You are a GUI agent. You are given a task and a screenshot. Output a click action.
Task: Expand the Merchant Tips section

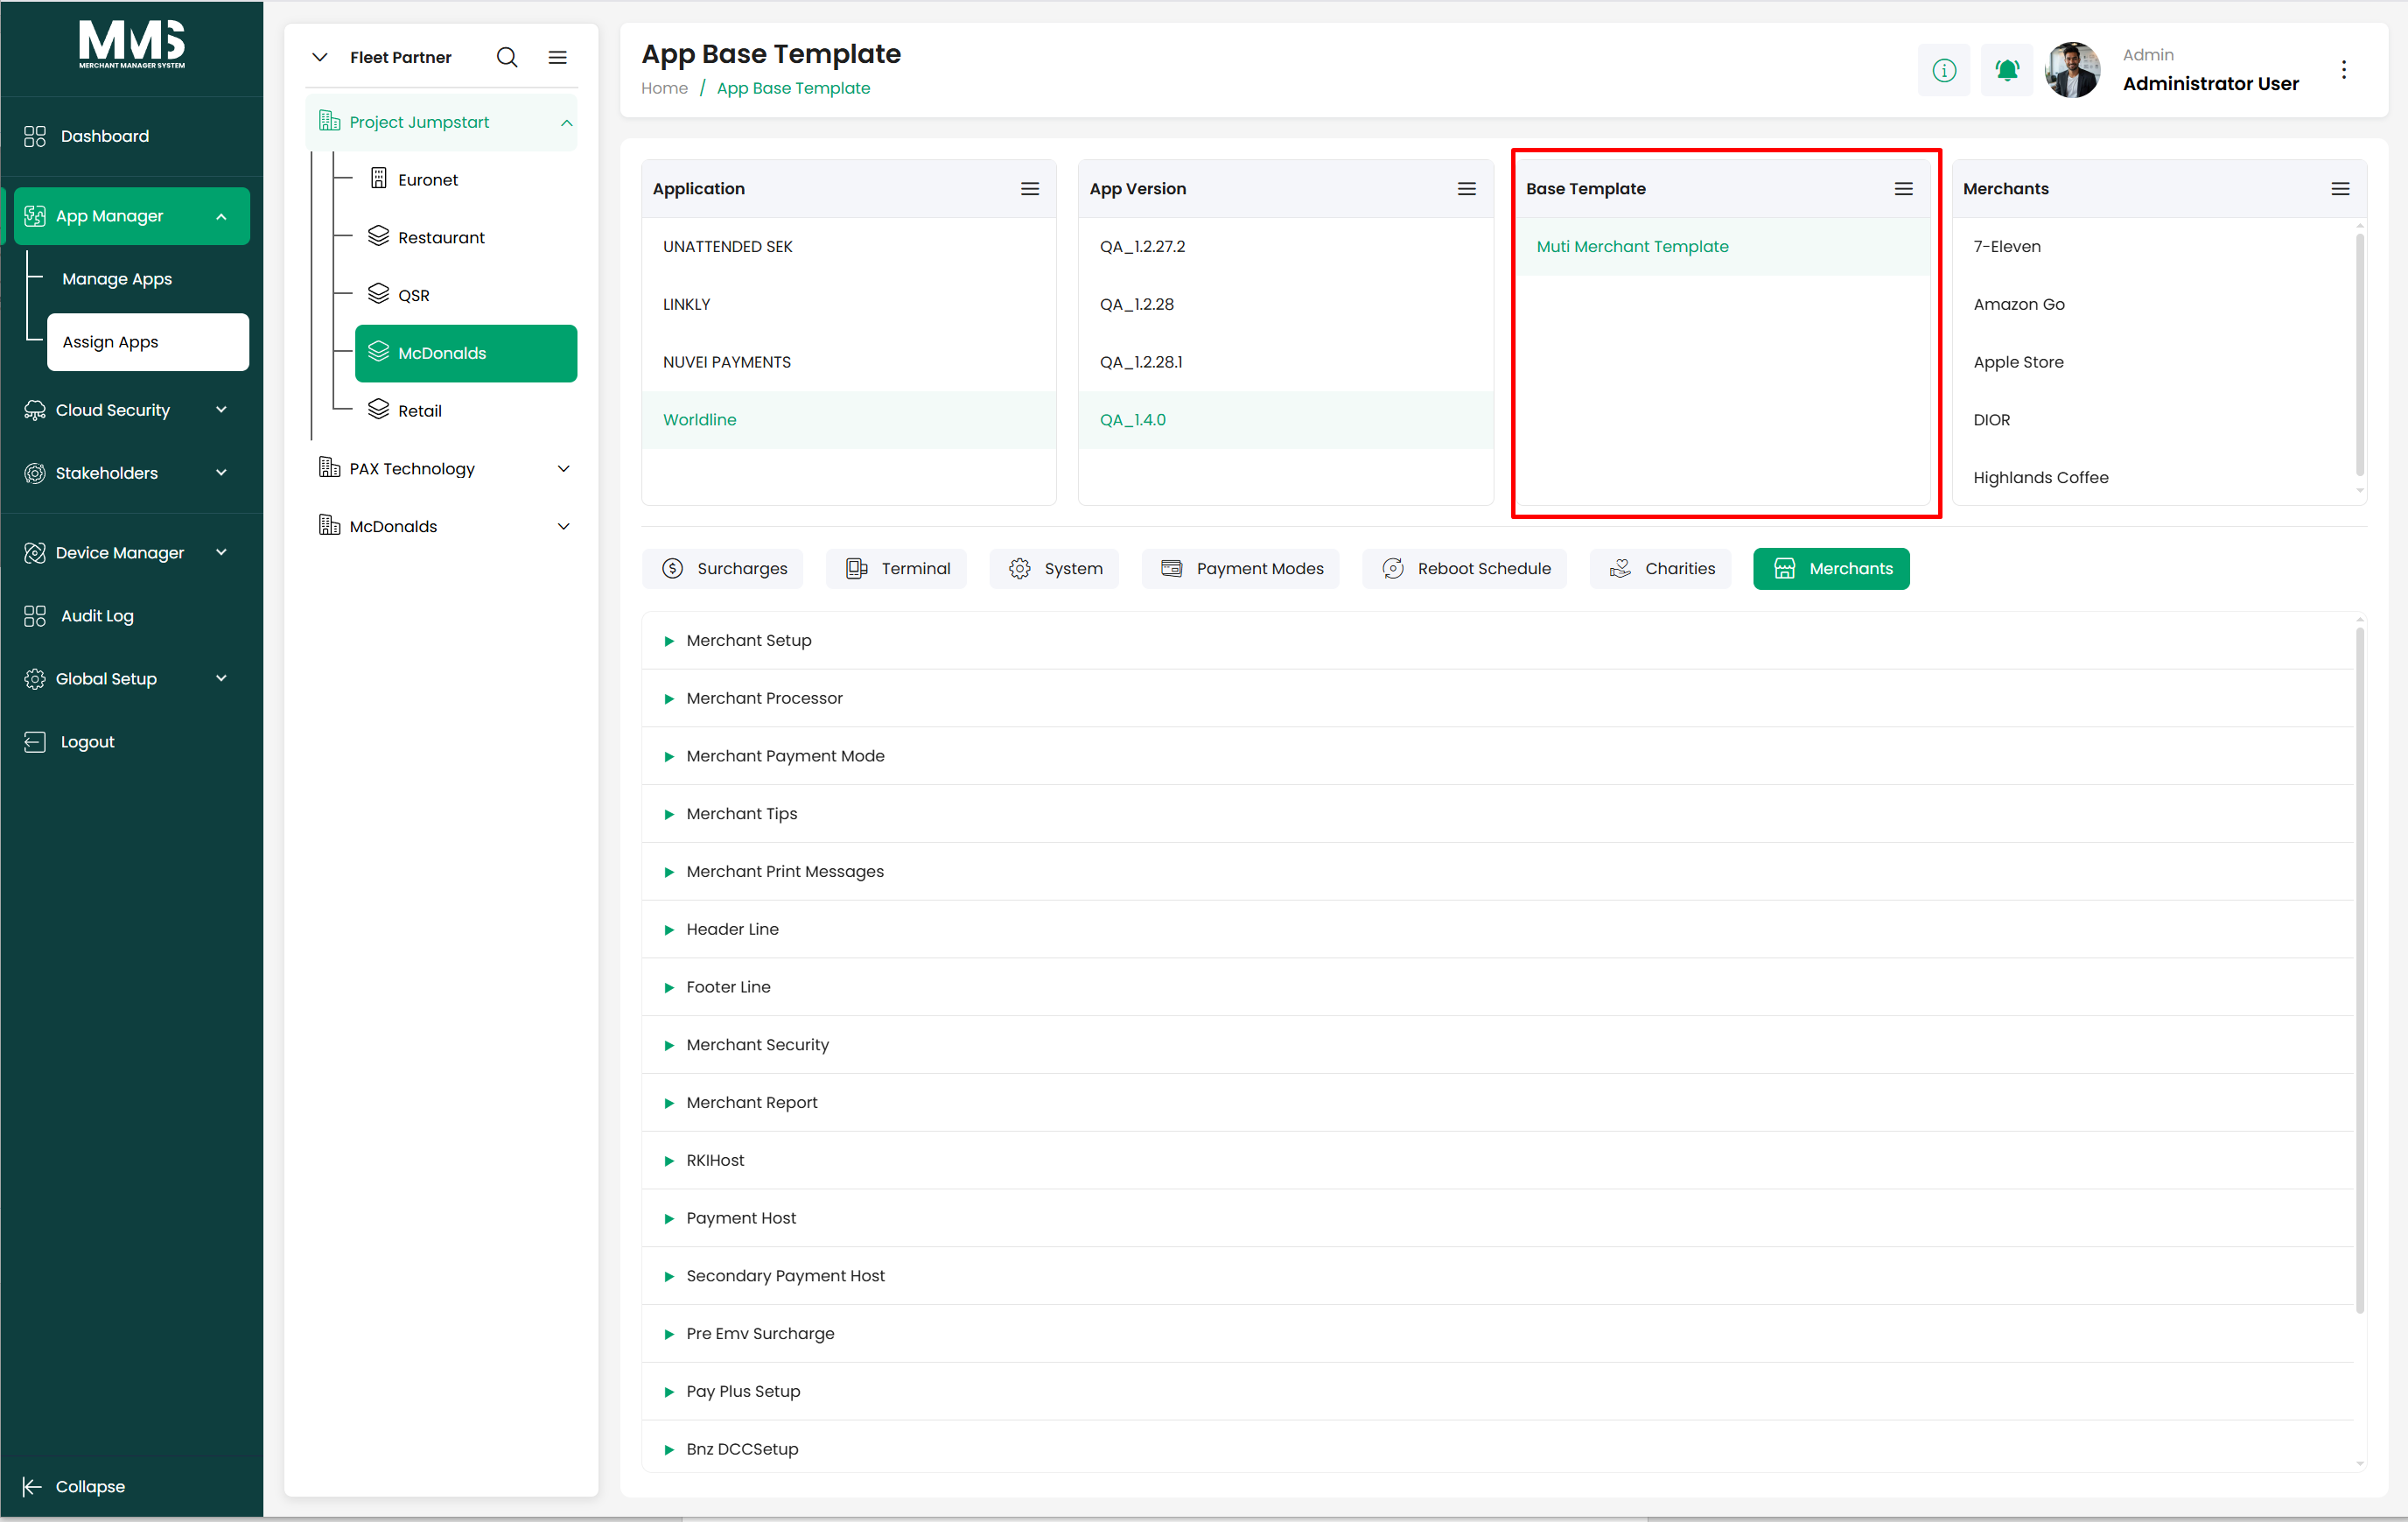(x=1498, y=814)
